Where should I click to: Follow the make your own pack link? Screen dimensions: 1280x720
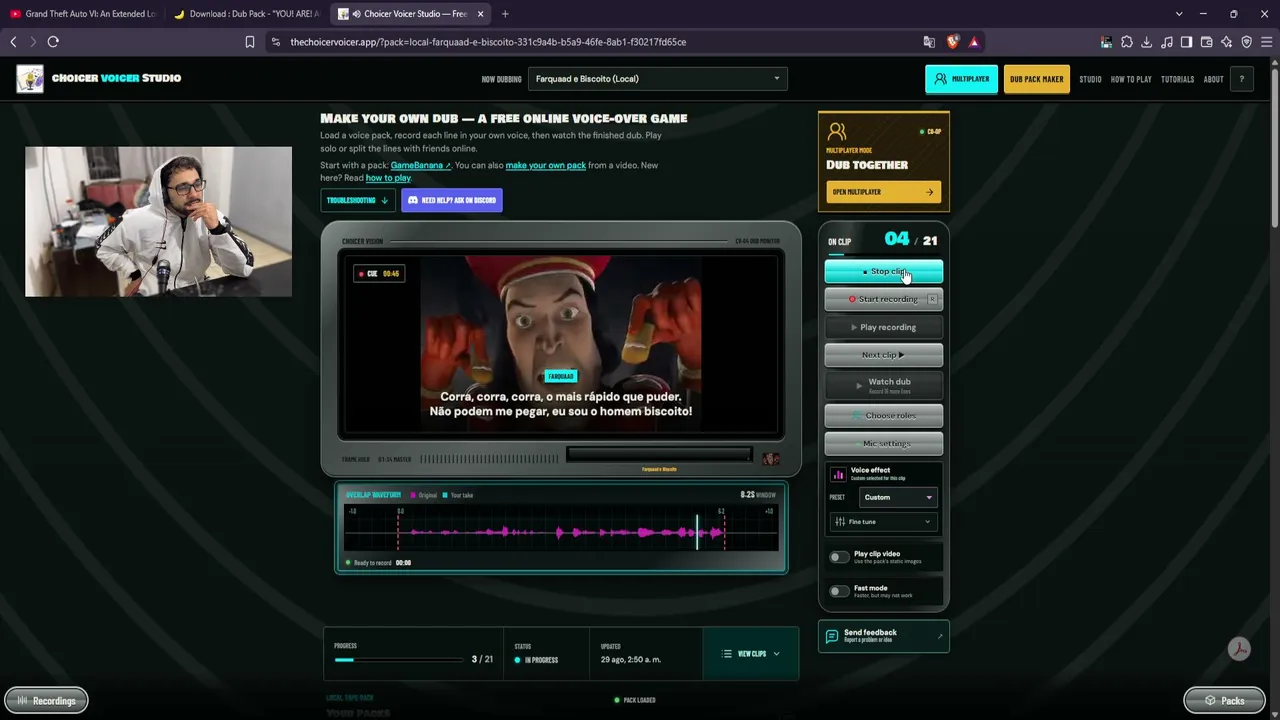click(x=546, y=165)
